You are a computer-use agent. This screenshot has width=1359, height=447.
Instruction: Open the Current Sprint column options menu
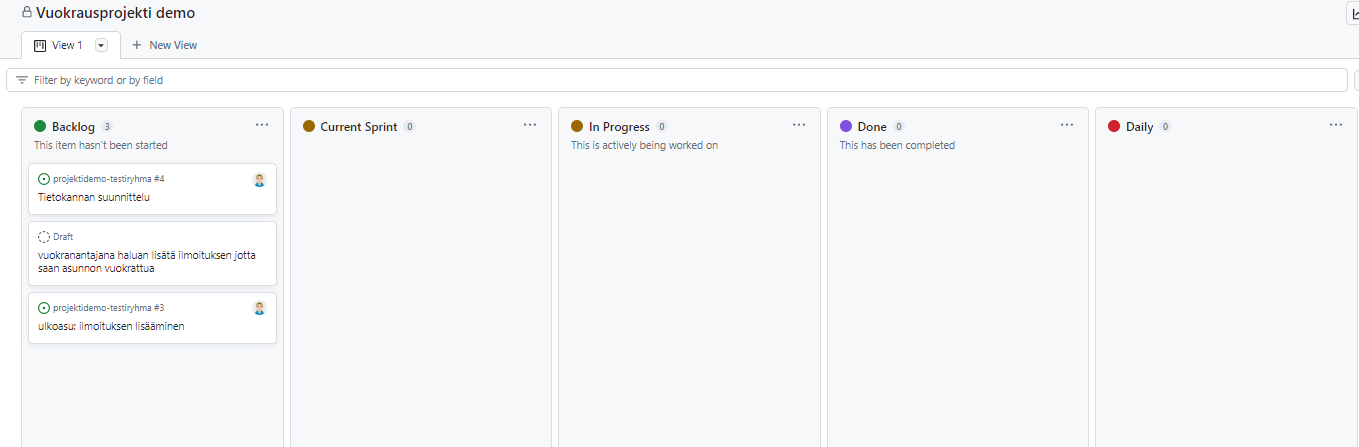(530, 125)
